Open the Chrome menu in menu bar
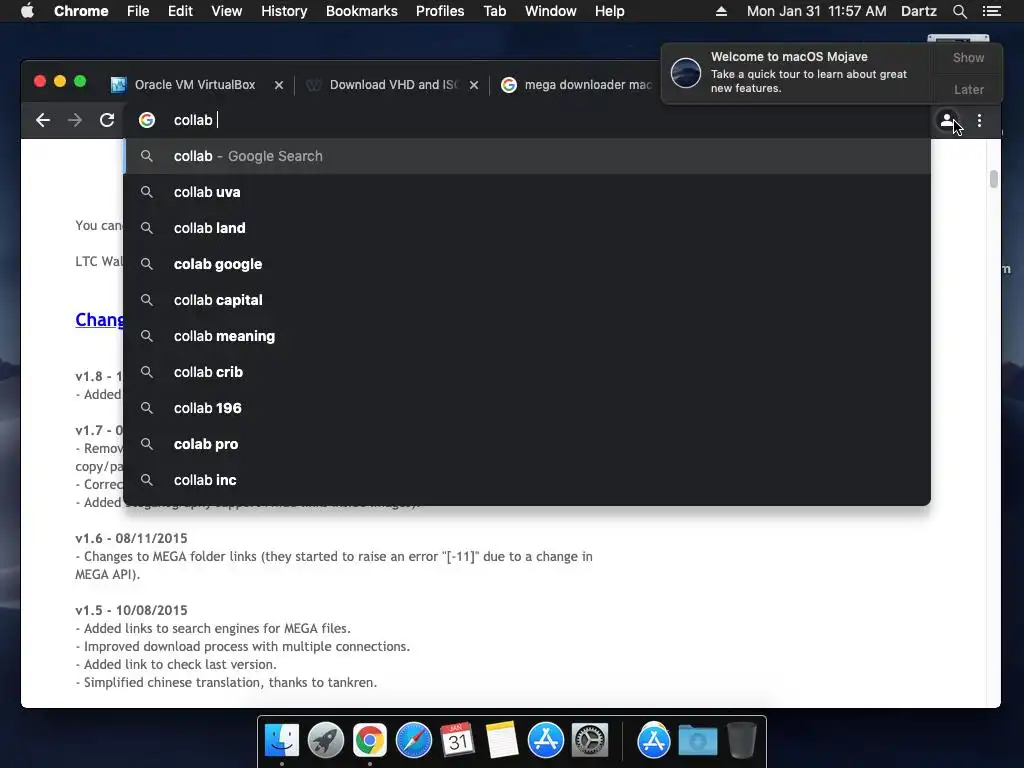This screenshot has height=768, width=1024. click(x=81, y=11)
